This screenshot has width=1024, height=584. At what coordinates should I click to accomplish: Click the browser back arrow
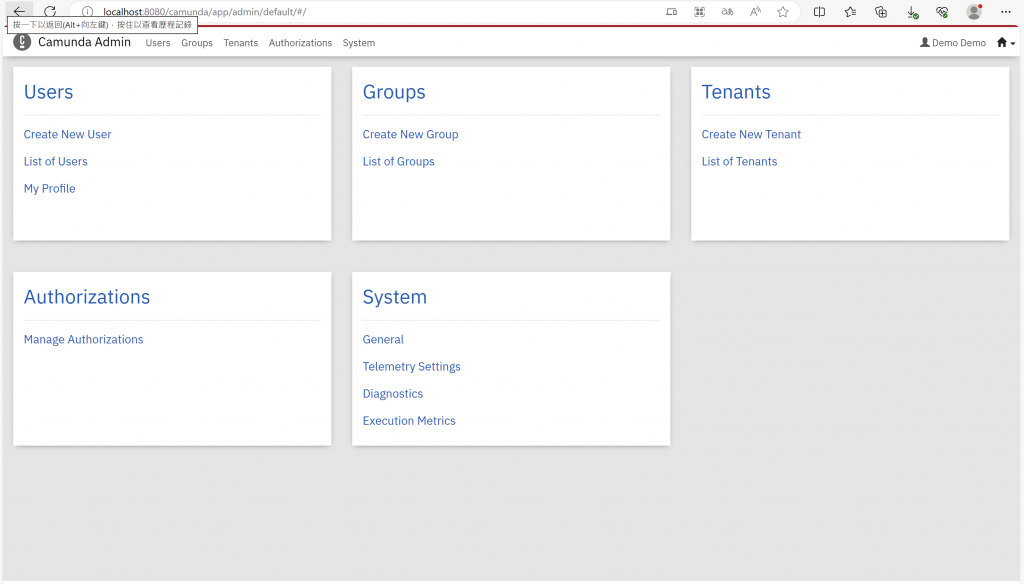[19, 11]
